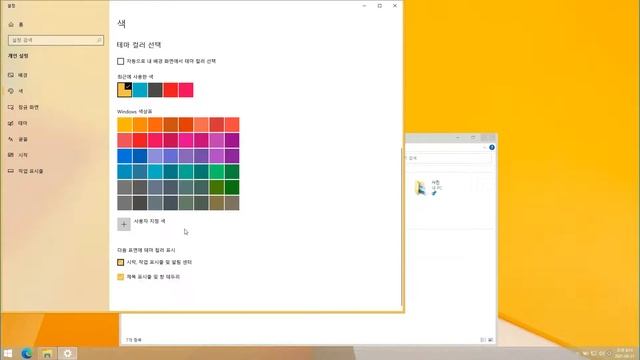Open the 배경 (Background) settings page

point(18,75)
